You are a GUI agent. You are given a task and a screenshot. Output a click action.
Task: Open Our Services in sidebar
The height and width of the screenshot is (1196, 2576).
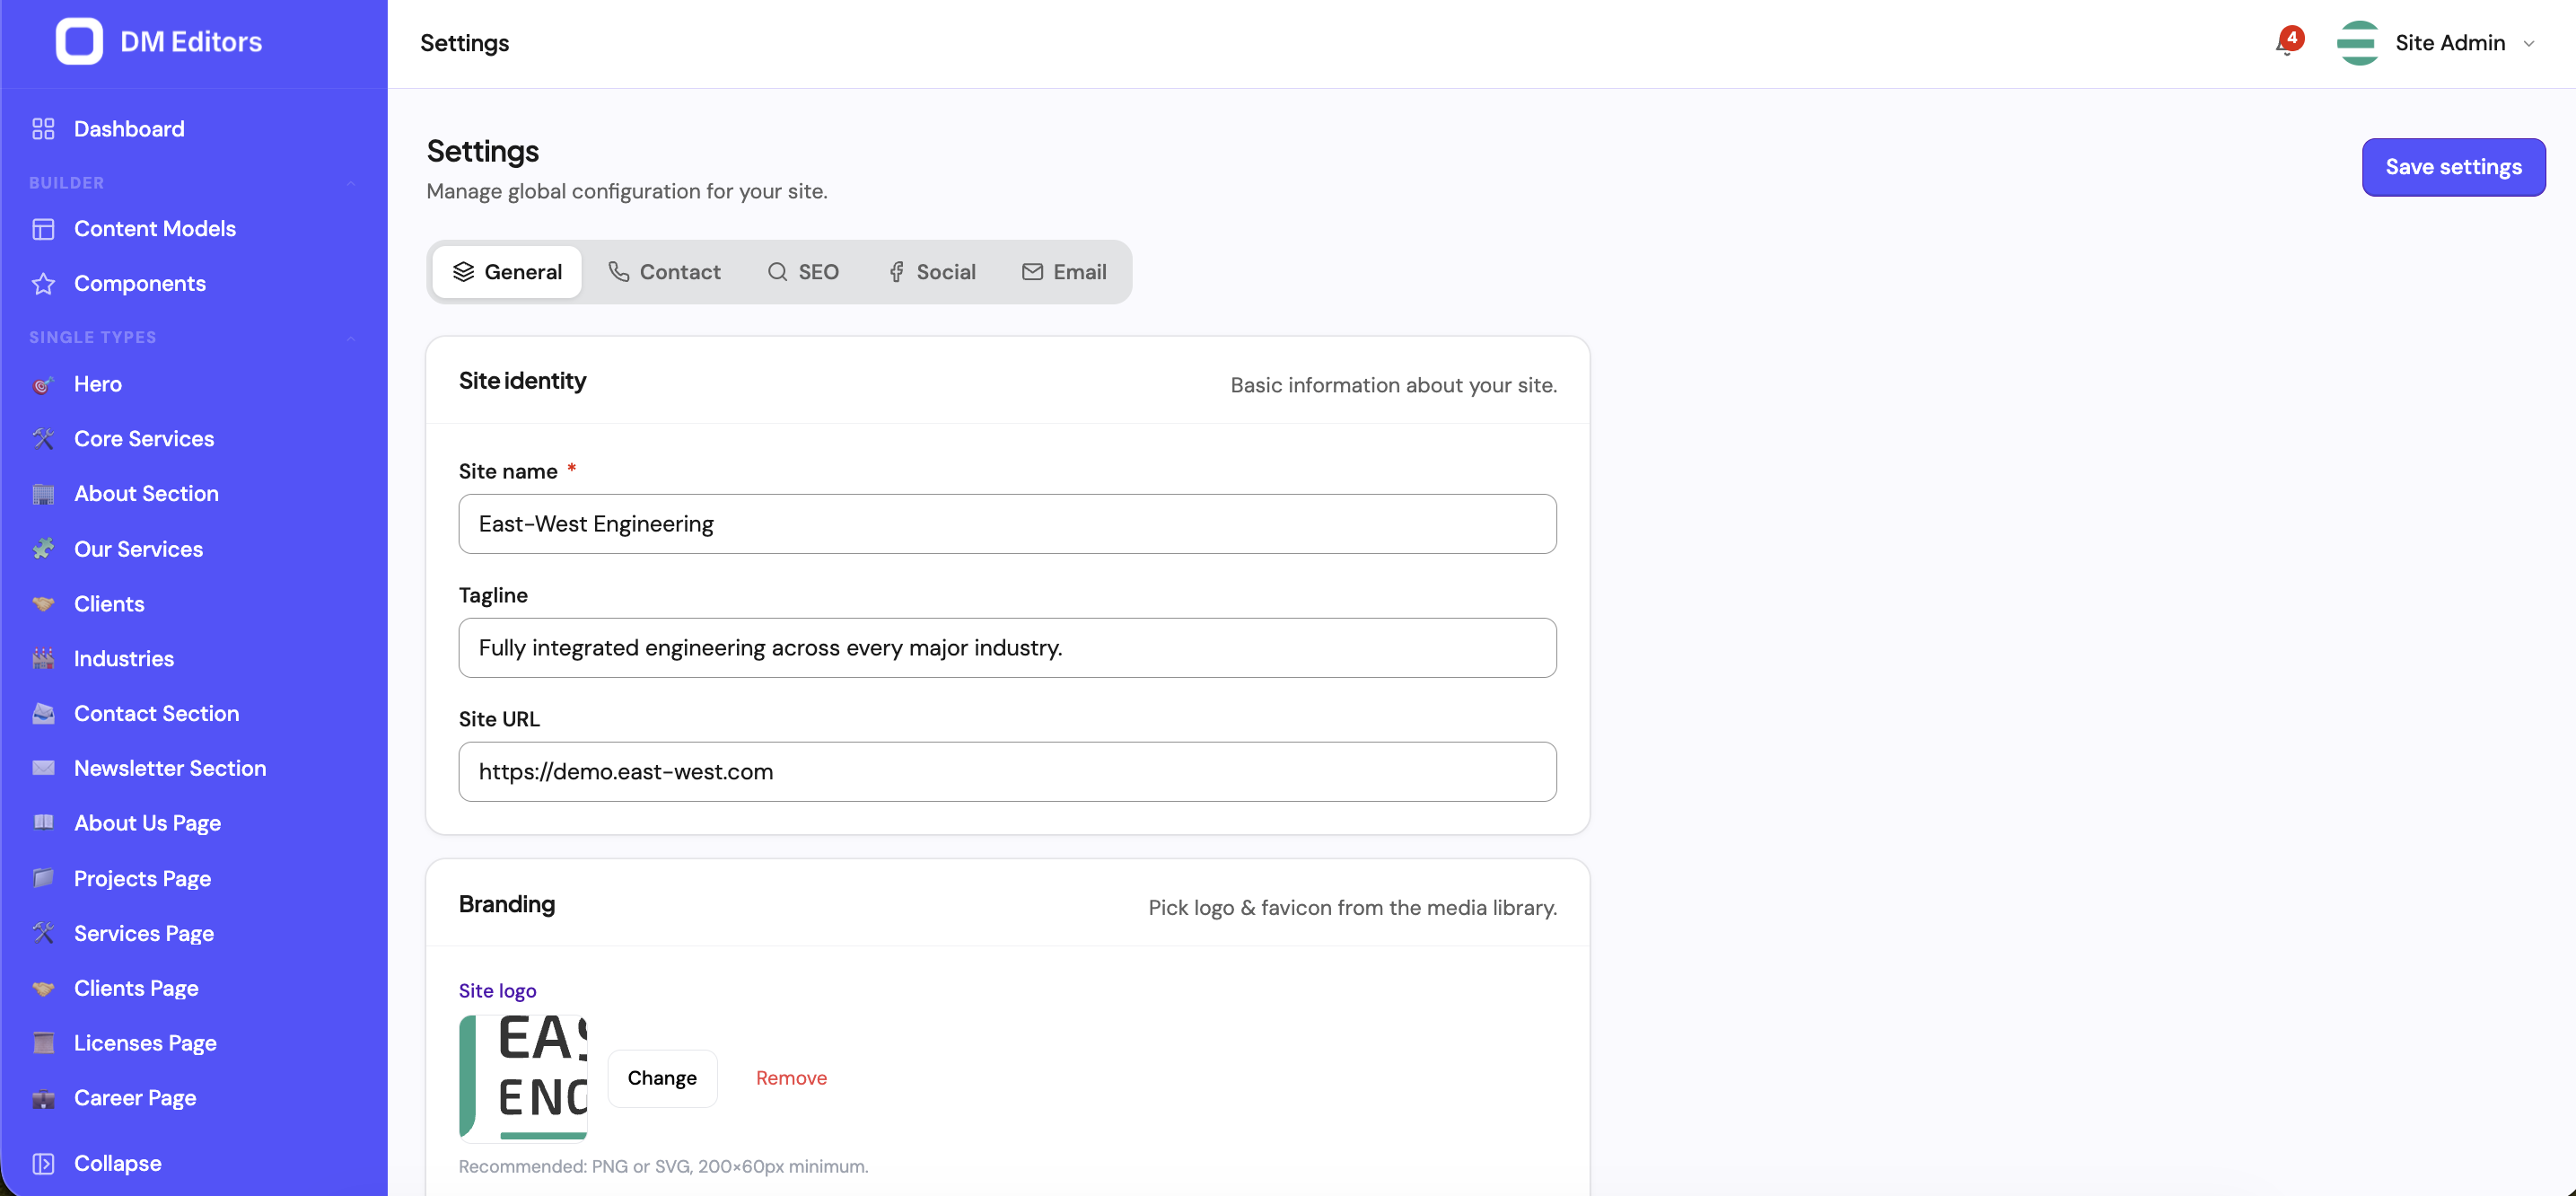(x=138, y=549)
